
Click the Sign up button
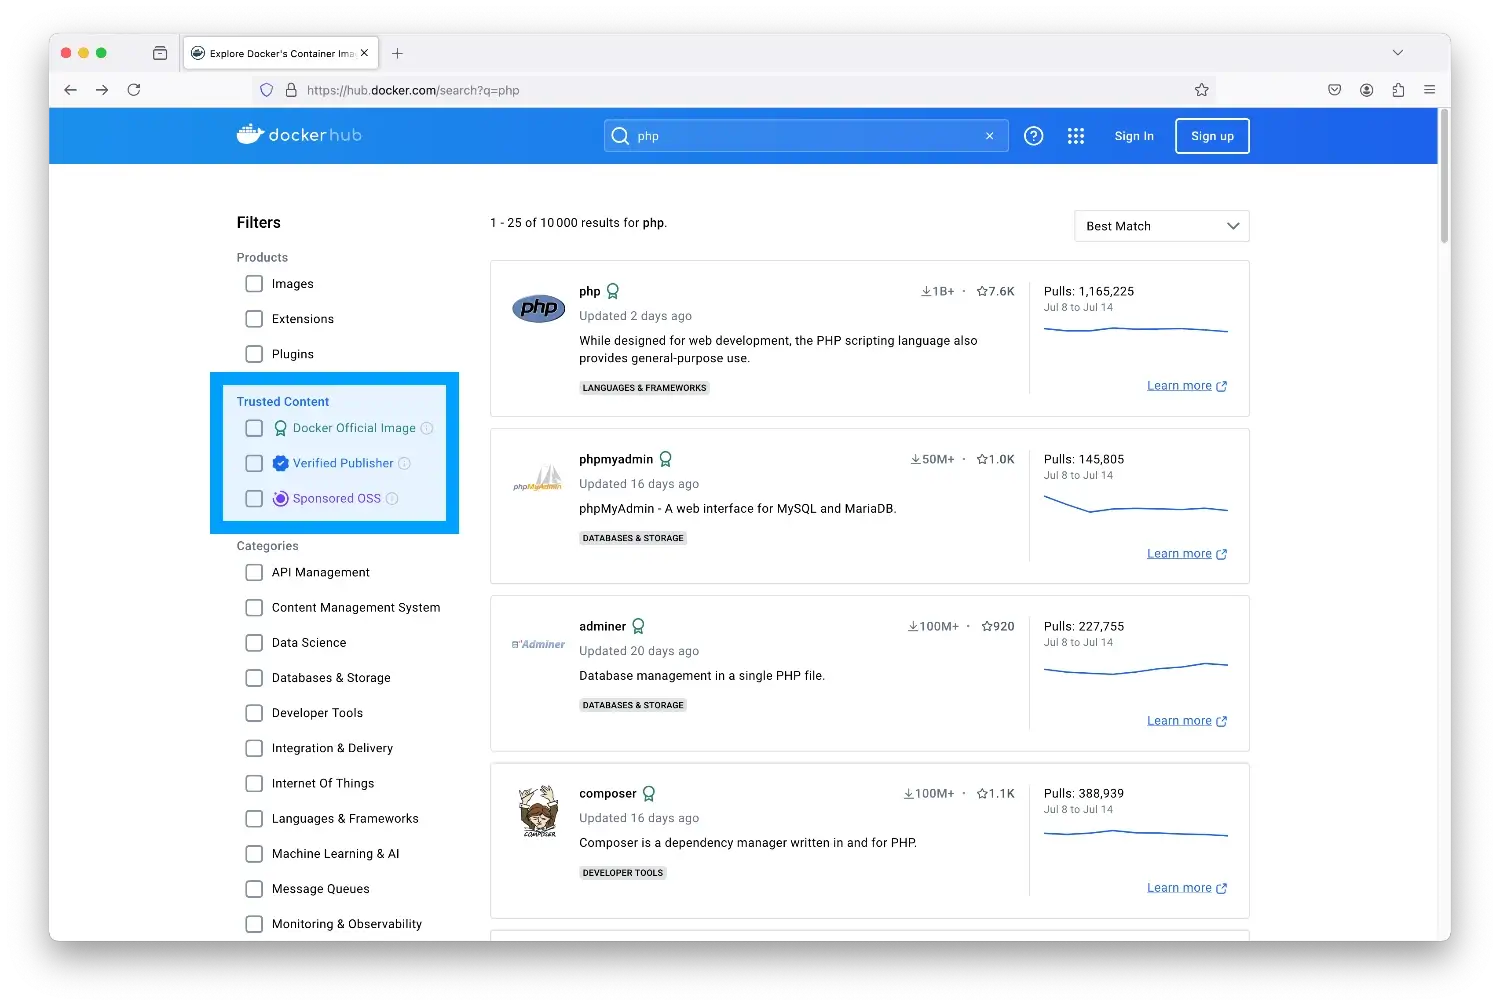tap(1213, 136)
